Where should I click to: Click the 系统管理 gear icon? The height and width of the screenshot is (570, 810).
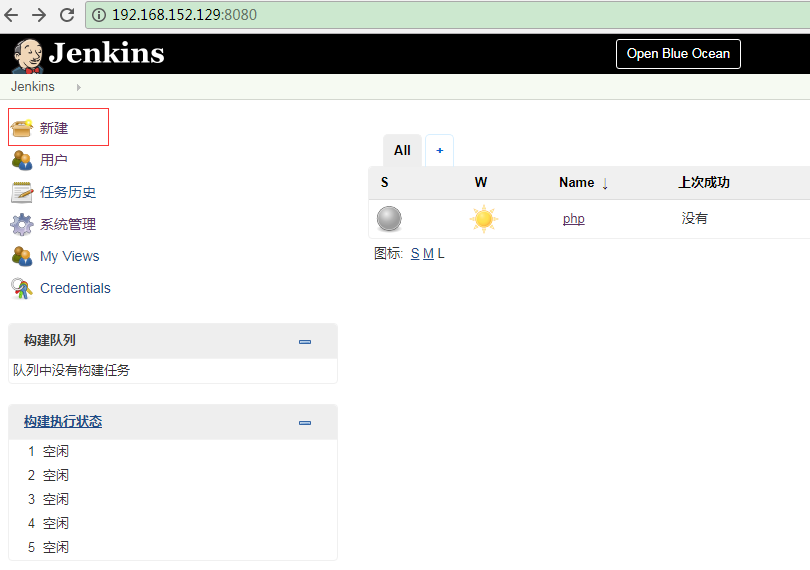point(22,224)
